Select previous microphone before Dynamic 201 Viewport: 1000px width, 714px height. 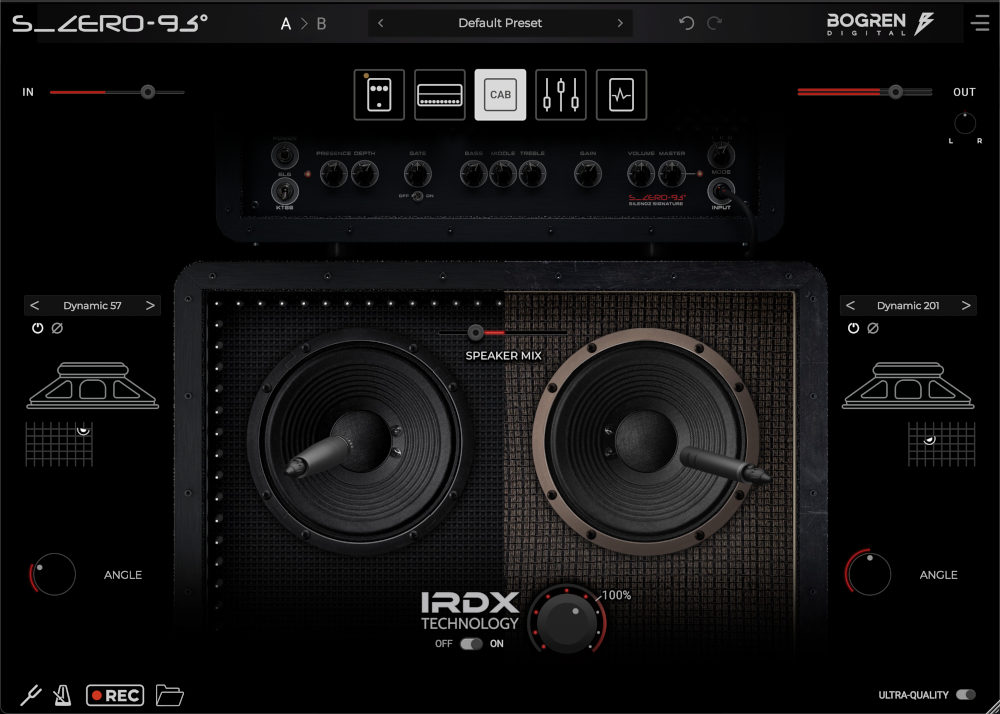851,305
